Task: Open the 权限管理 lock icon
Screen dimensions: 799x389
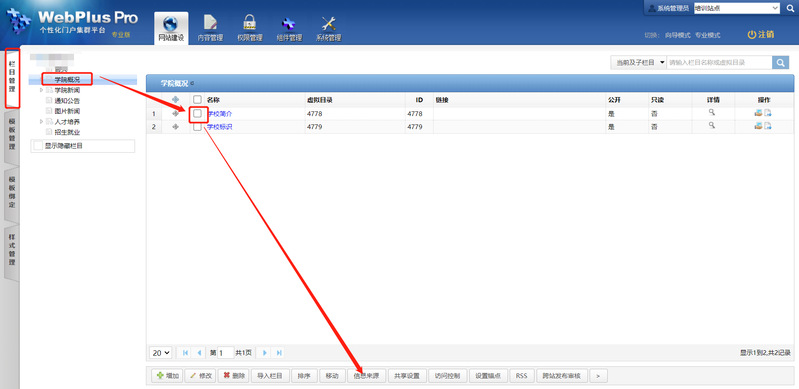Action: [x=250, y=29]
